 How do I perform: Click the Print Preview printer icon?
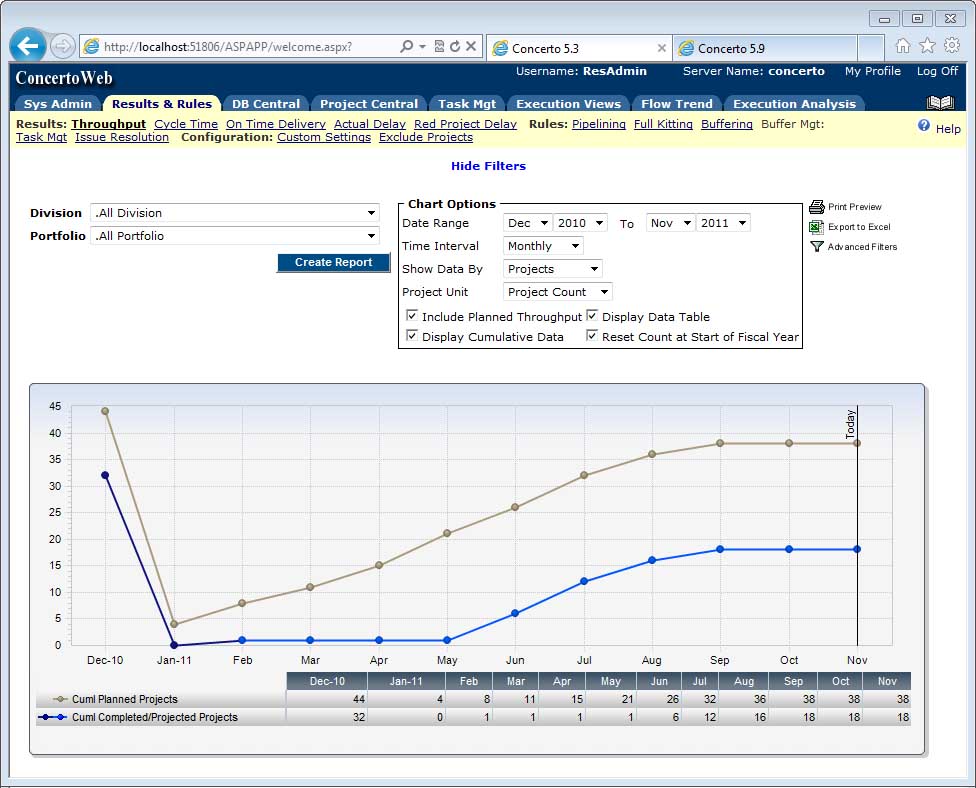tap(816, 207)
